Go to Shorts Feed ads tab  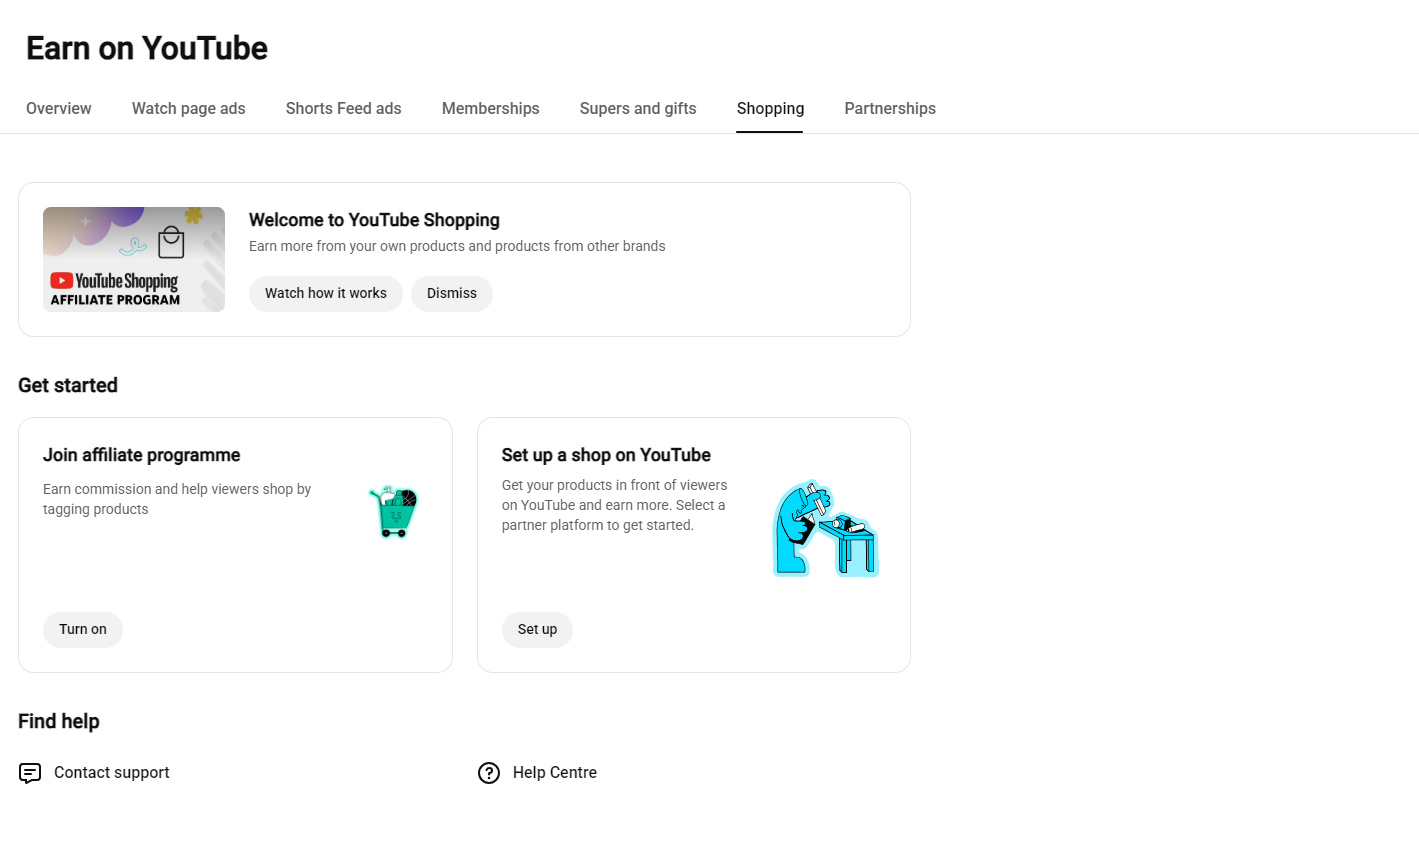coord(344,108)
